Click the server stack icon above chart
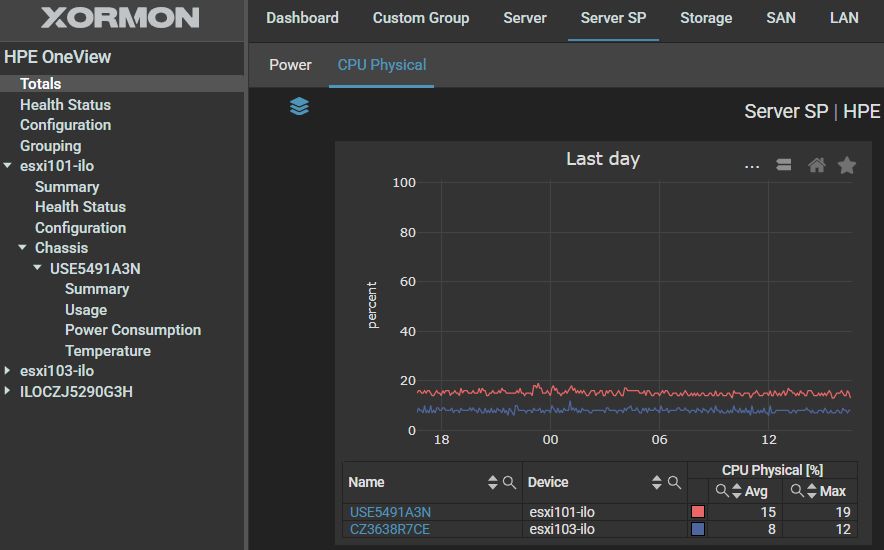Image resolution: width=884 pixels, height=550 pixels. coord(784,165)
